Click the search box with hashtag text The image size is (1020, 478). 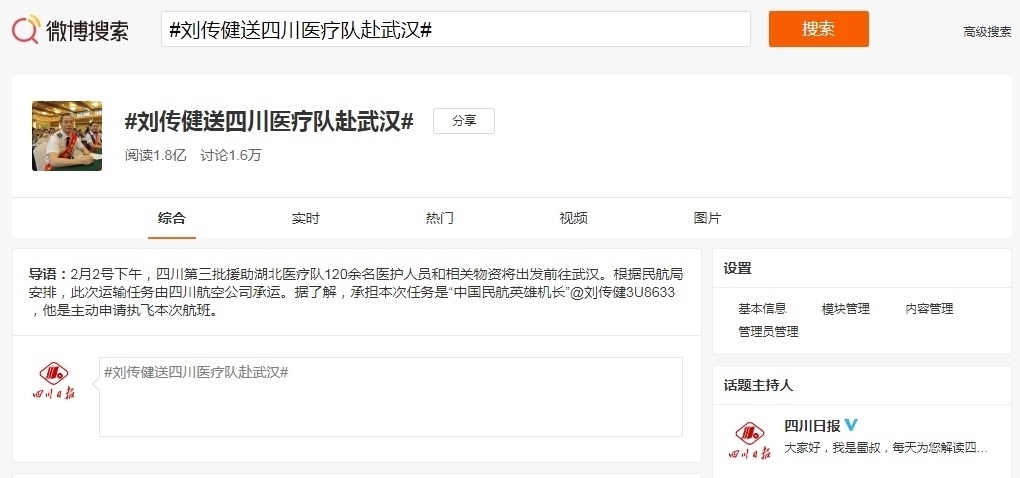455,30
